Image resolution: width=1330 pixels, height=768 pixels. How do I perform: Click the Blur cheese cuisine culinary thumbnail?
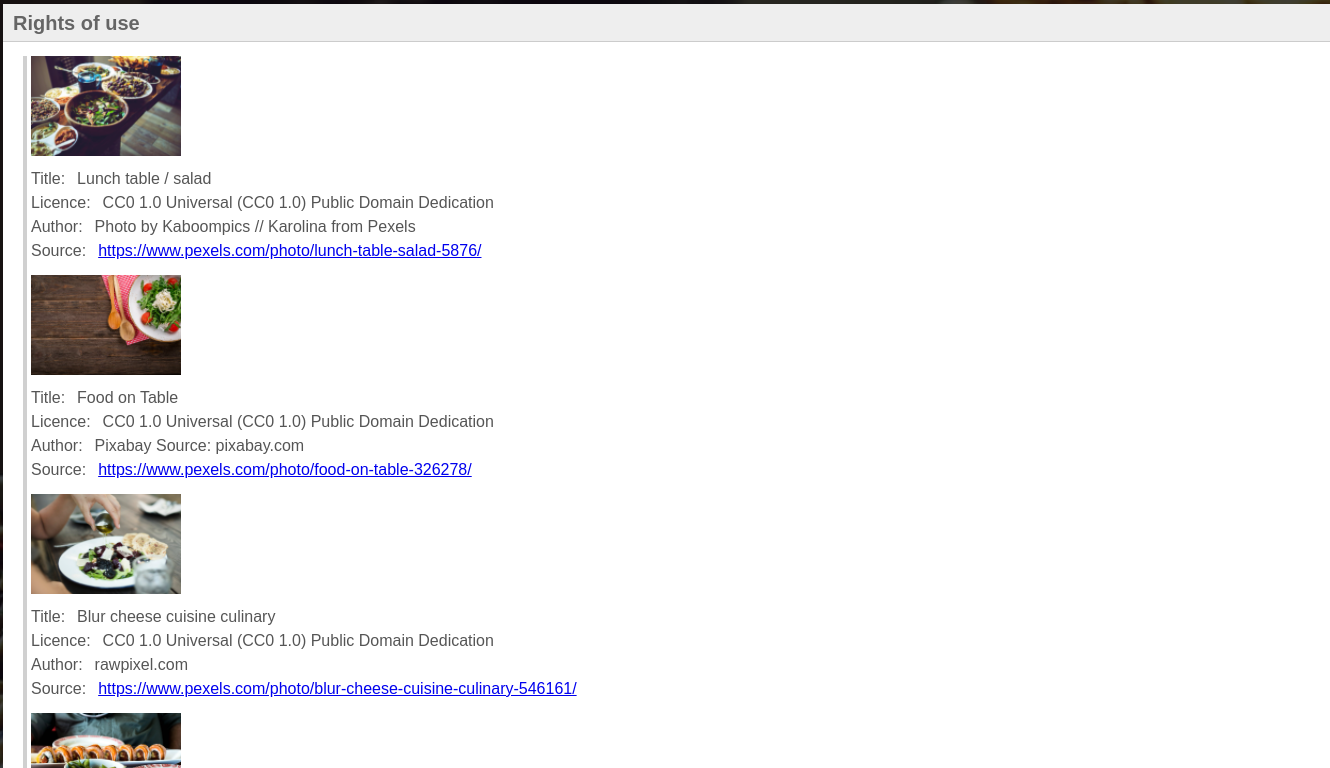pyautogui.click(x=106, y=544)
